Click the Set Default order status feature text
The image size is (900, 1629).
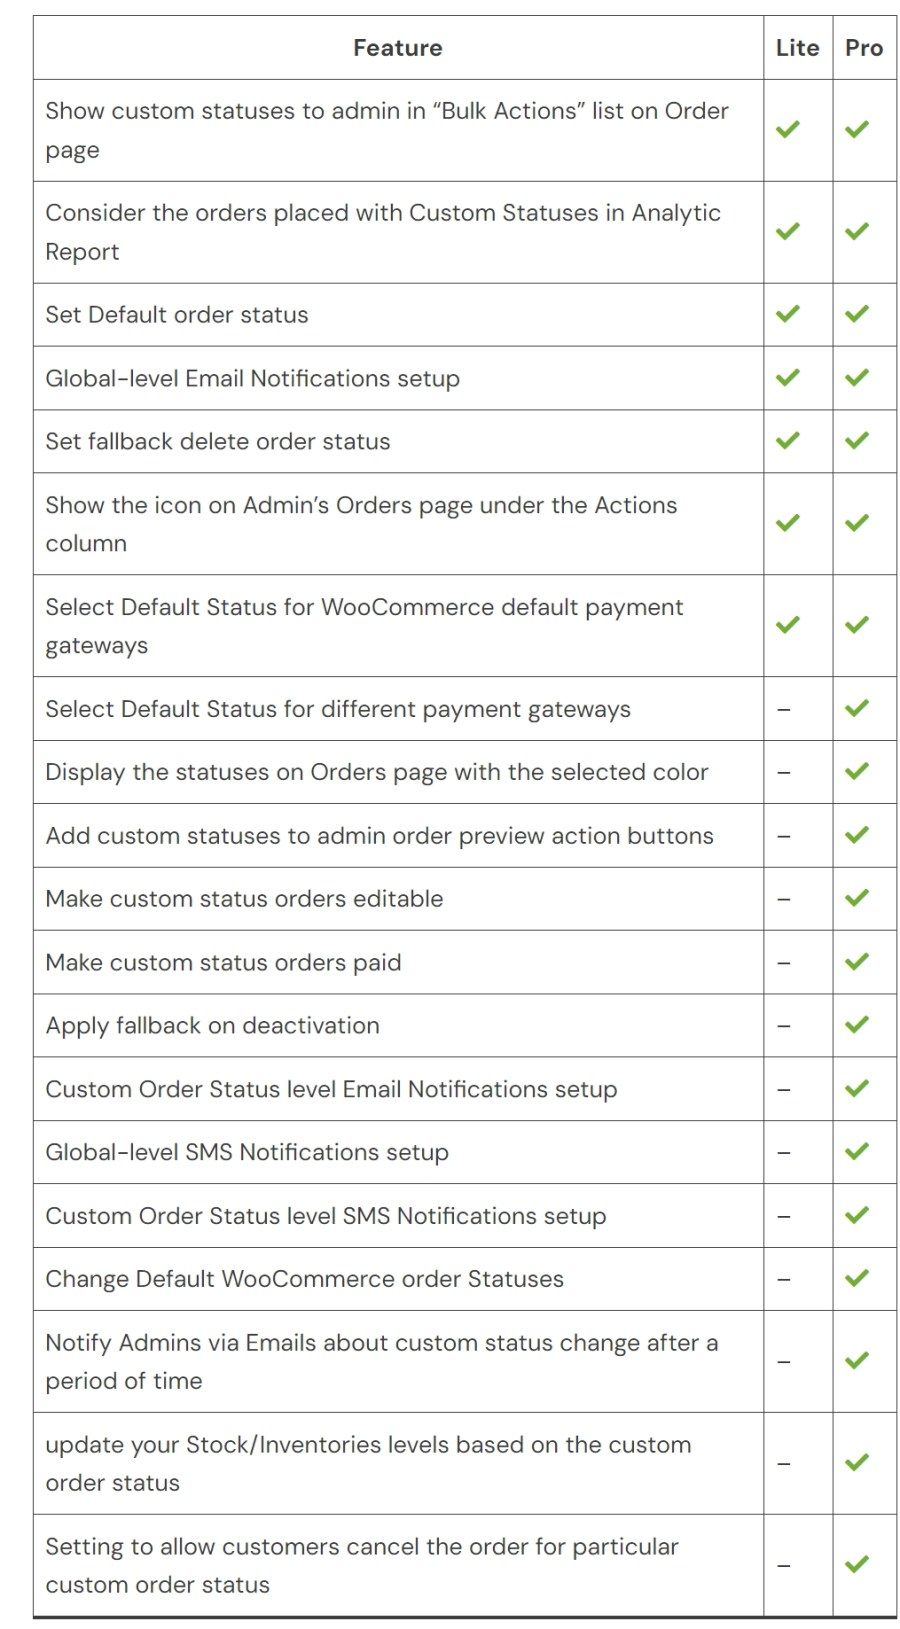pyautogui.click(x=177, y=315)
